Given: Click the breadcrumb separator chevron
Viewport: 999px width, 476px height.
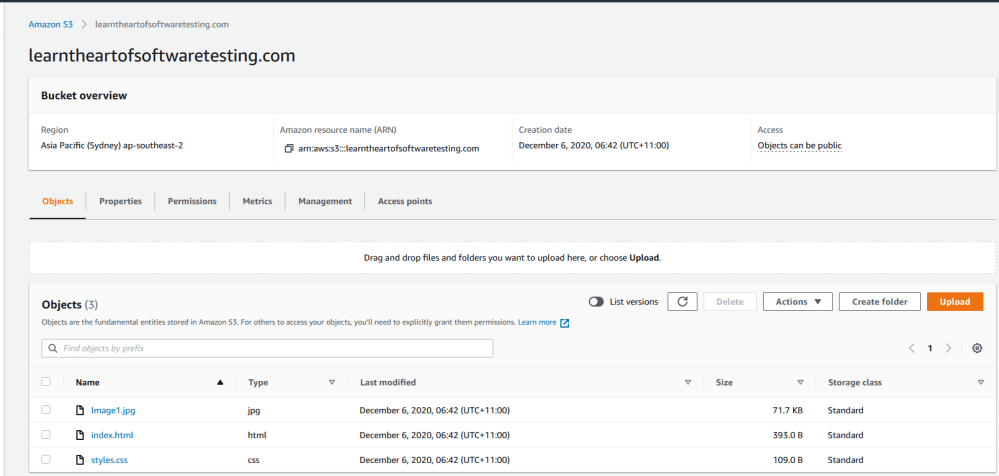Looking at the screenshot, I should [84, 24].
